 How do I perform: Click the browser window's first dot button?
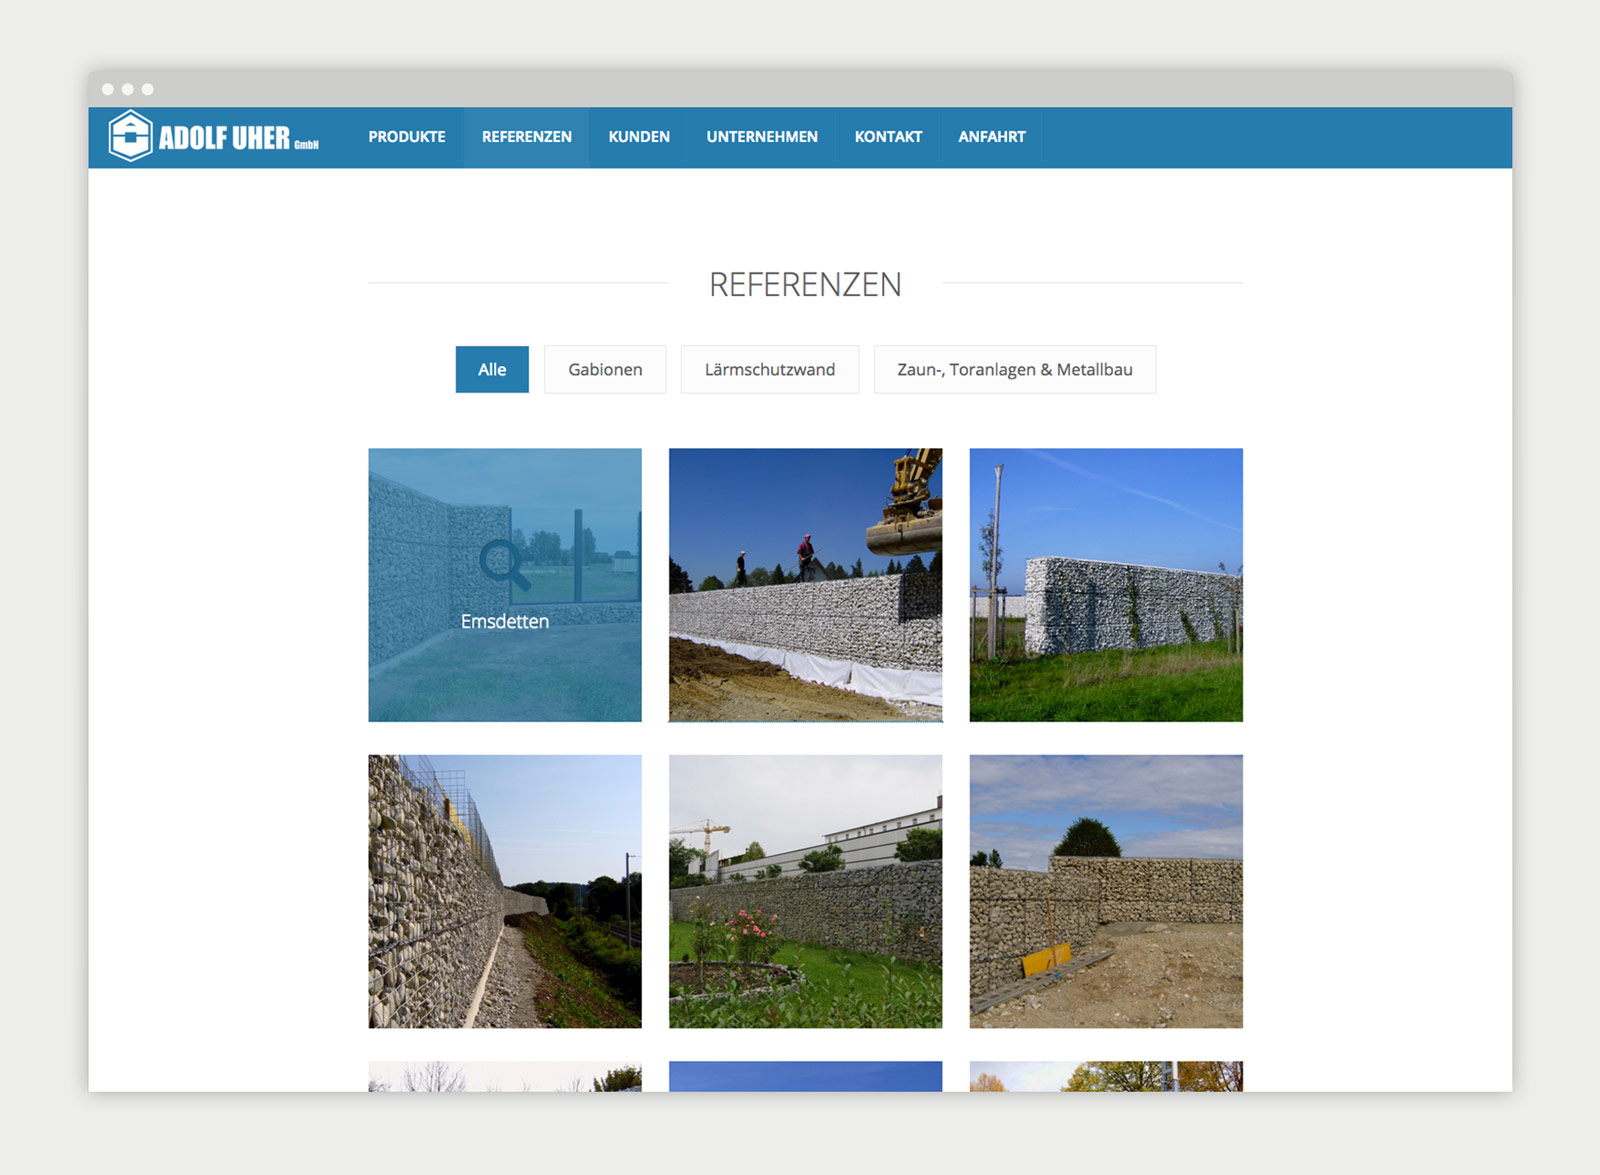(108, 89)
